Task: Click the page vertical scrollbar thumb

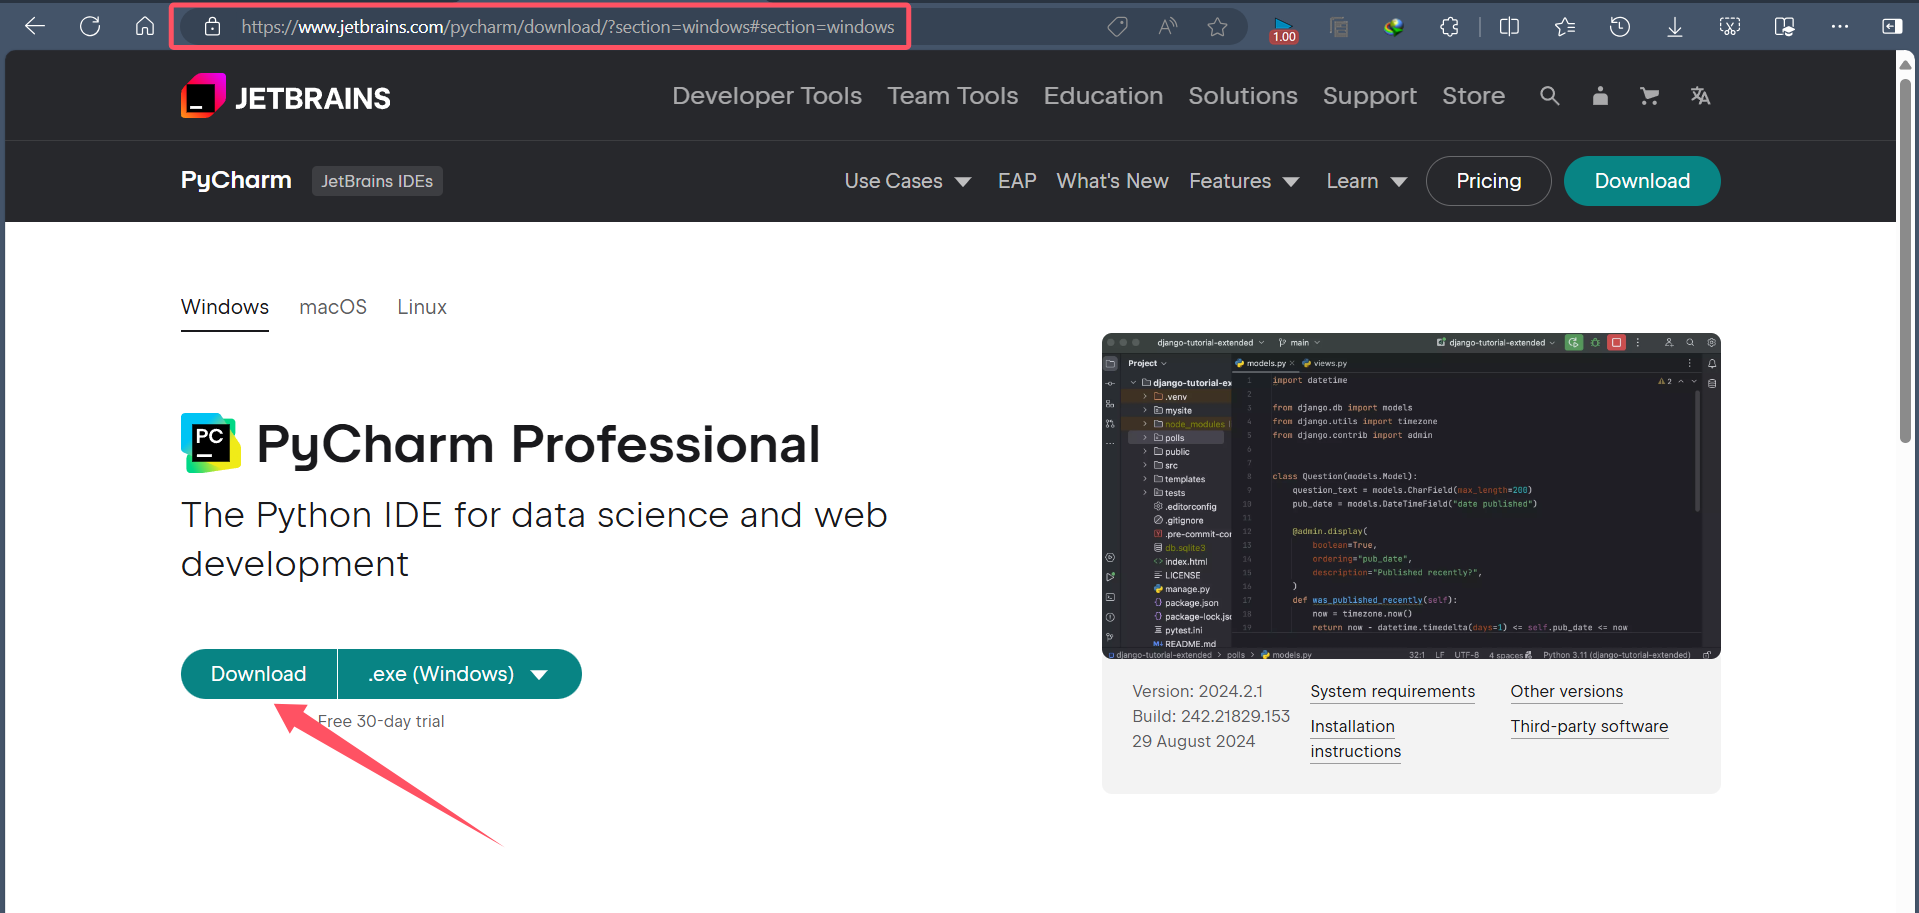Action: (x=1905, y=260)
